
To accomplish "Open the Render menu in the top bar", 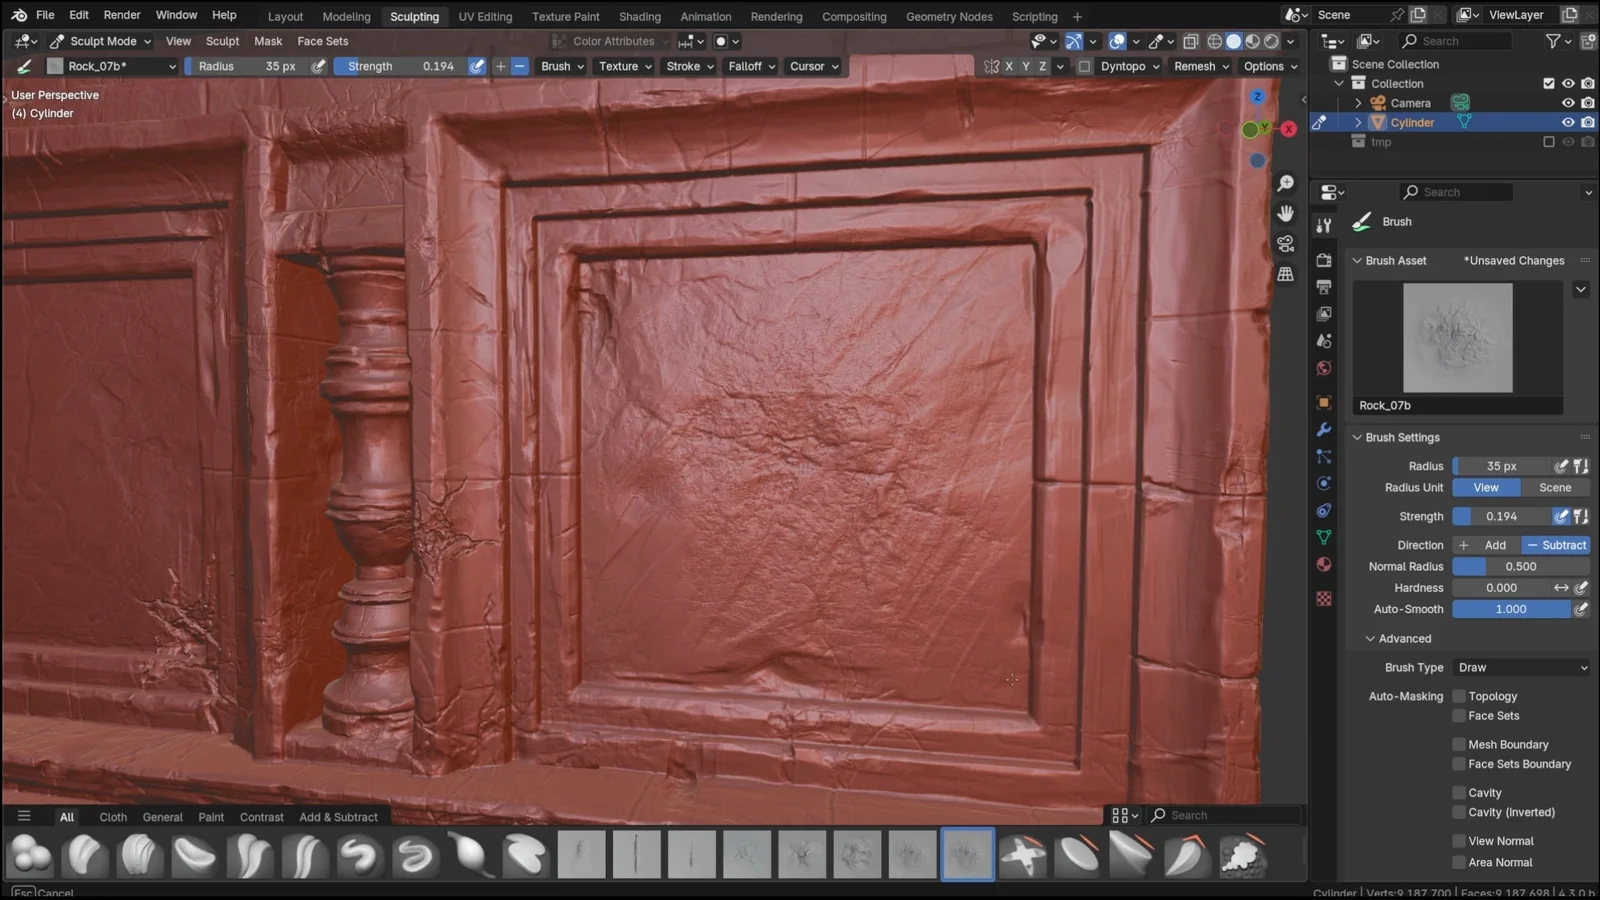I will pos(122,15).
